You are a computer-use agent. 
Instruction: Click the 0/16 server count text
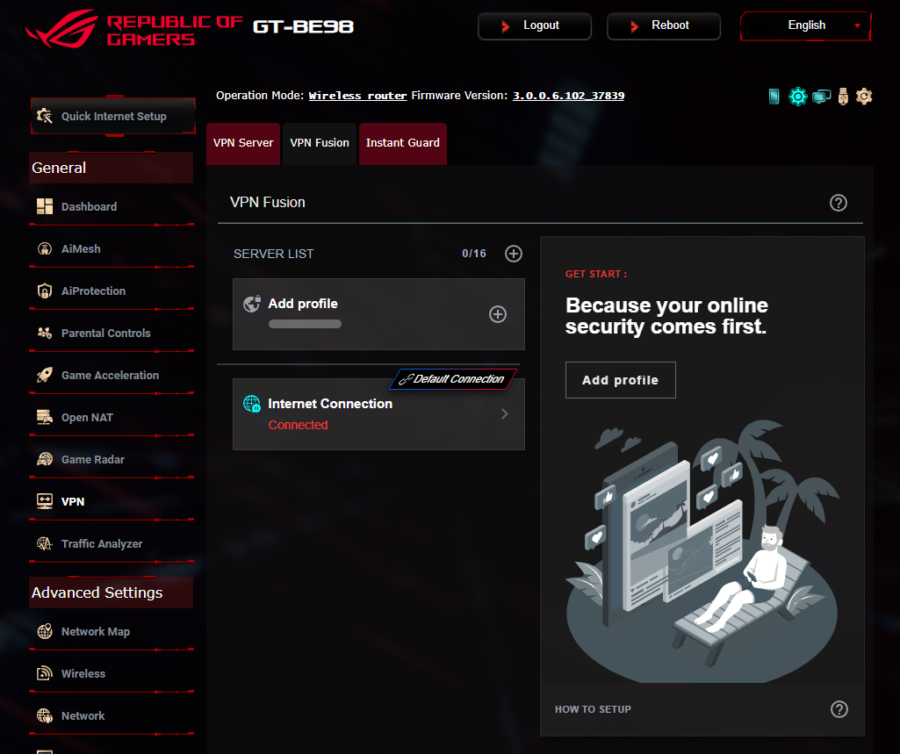[x=474, y=254]
